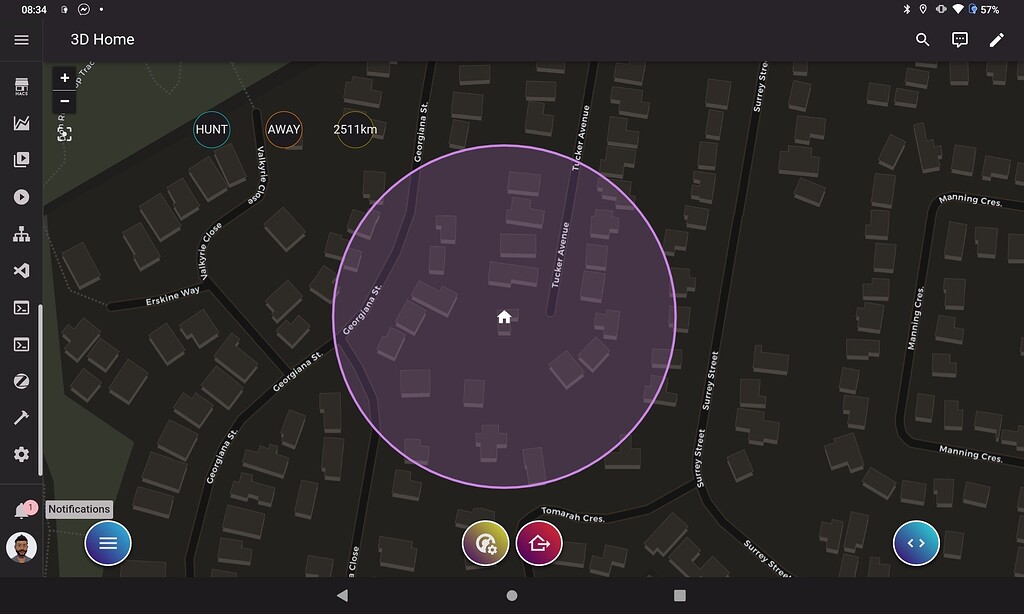This screenshot has height=614, width=1024.
Task: Expand the code brackets floating button
Action: (x=916, y=543)
